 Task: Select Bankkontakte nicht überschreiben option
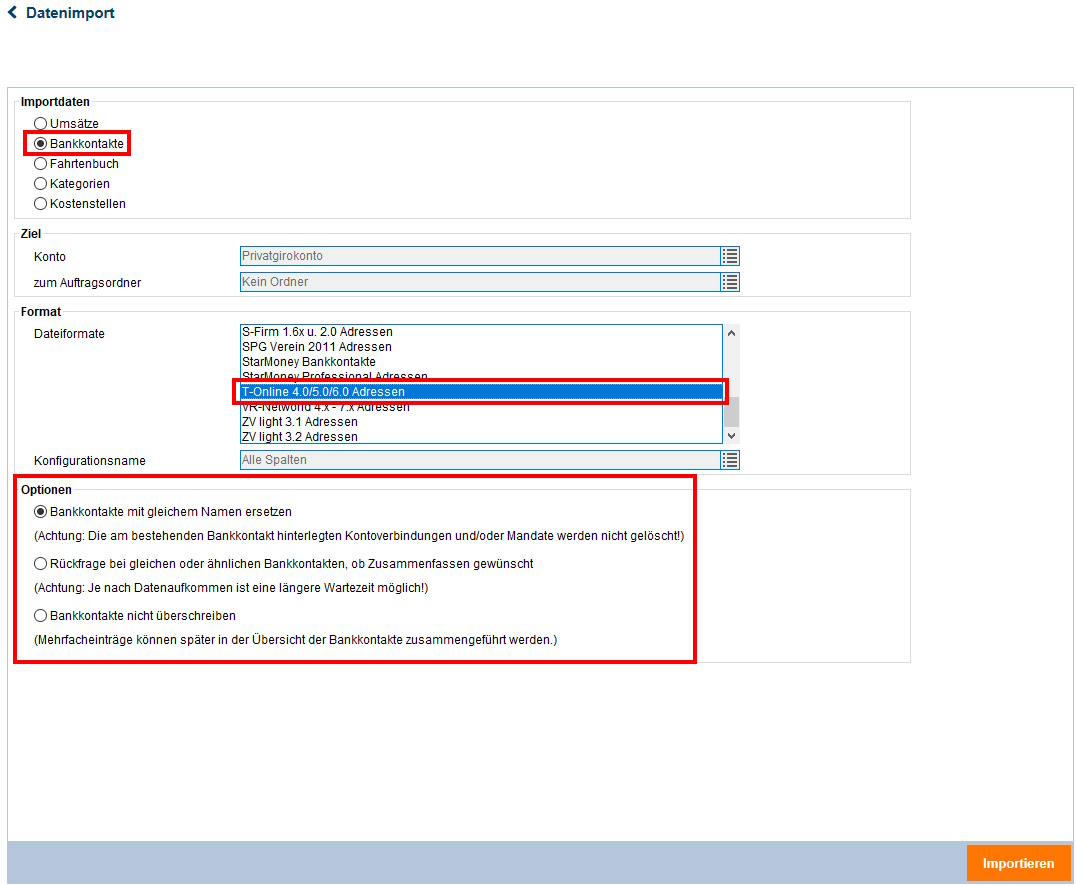(x=41, y=616)
